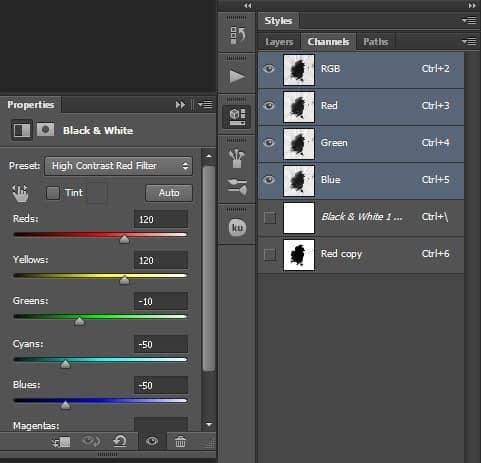Click the Auto button
This screenshot has width=481, height=463.
click(169, 193)
